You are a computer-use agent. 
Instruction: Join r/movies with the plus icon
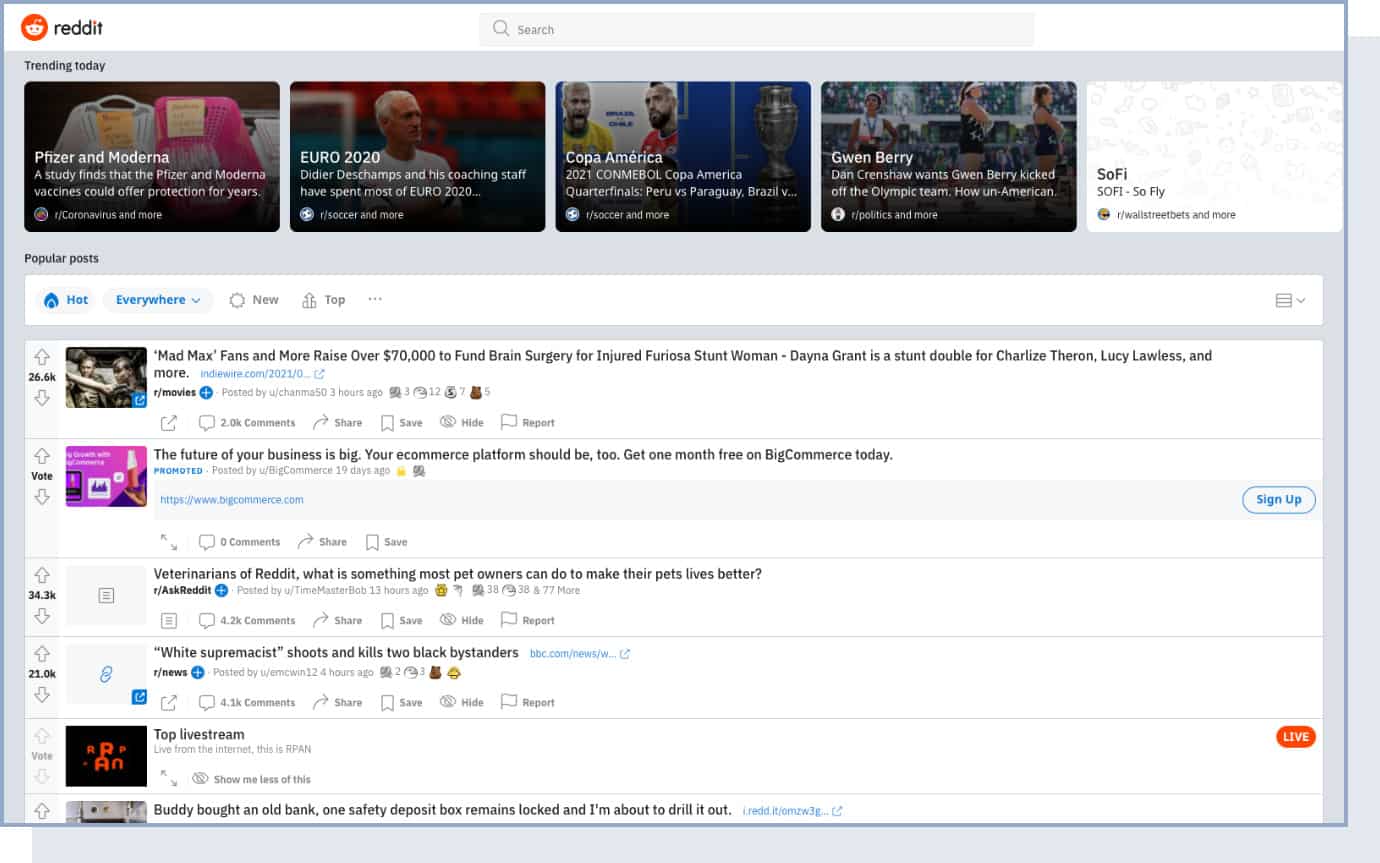tap(206, 392)
